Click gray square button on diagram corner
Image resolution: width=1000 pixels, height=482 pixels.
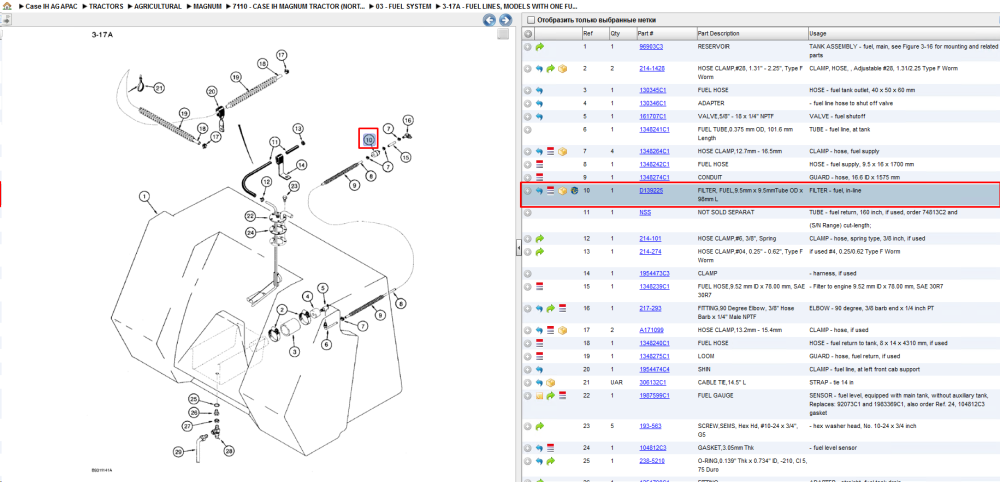(503, 34)
